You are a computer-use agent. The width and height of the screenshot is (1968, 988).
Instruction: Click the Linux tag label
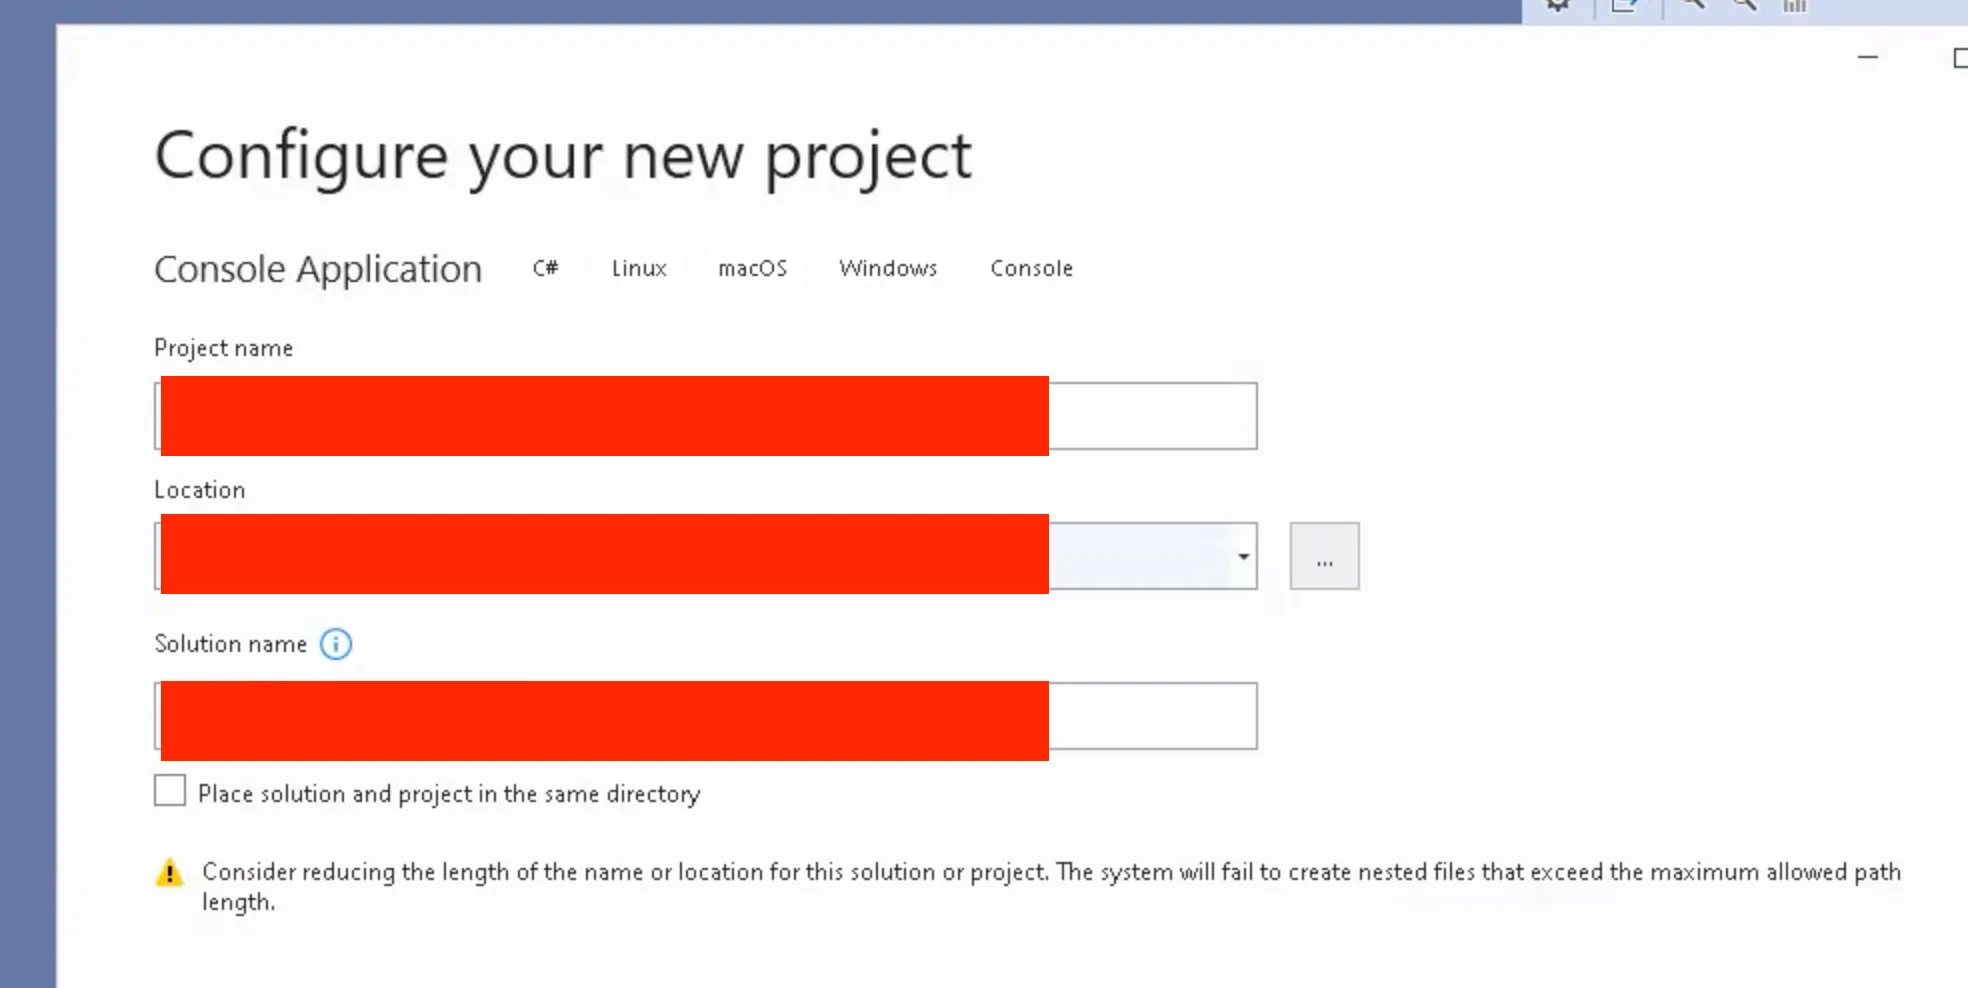click(639, 268)
